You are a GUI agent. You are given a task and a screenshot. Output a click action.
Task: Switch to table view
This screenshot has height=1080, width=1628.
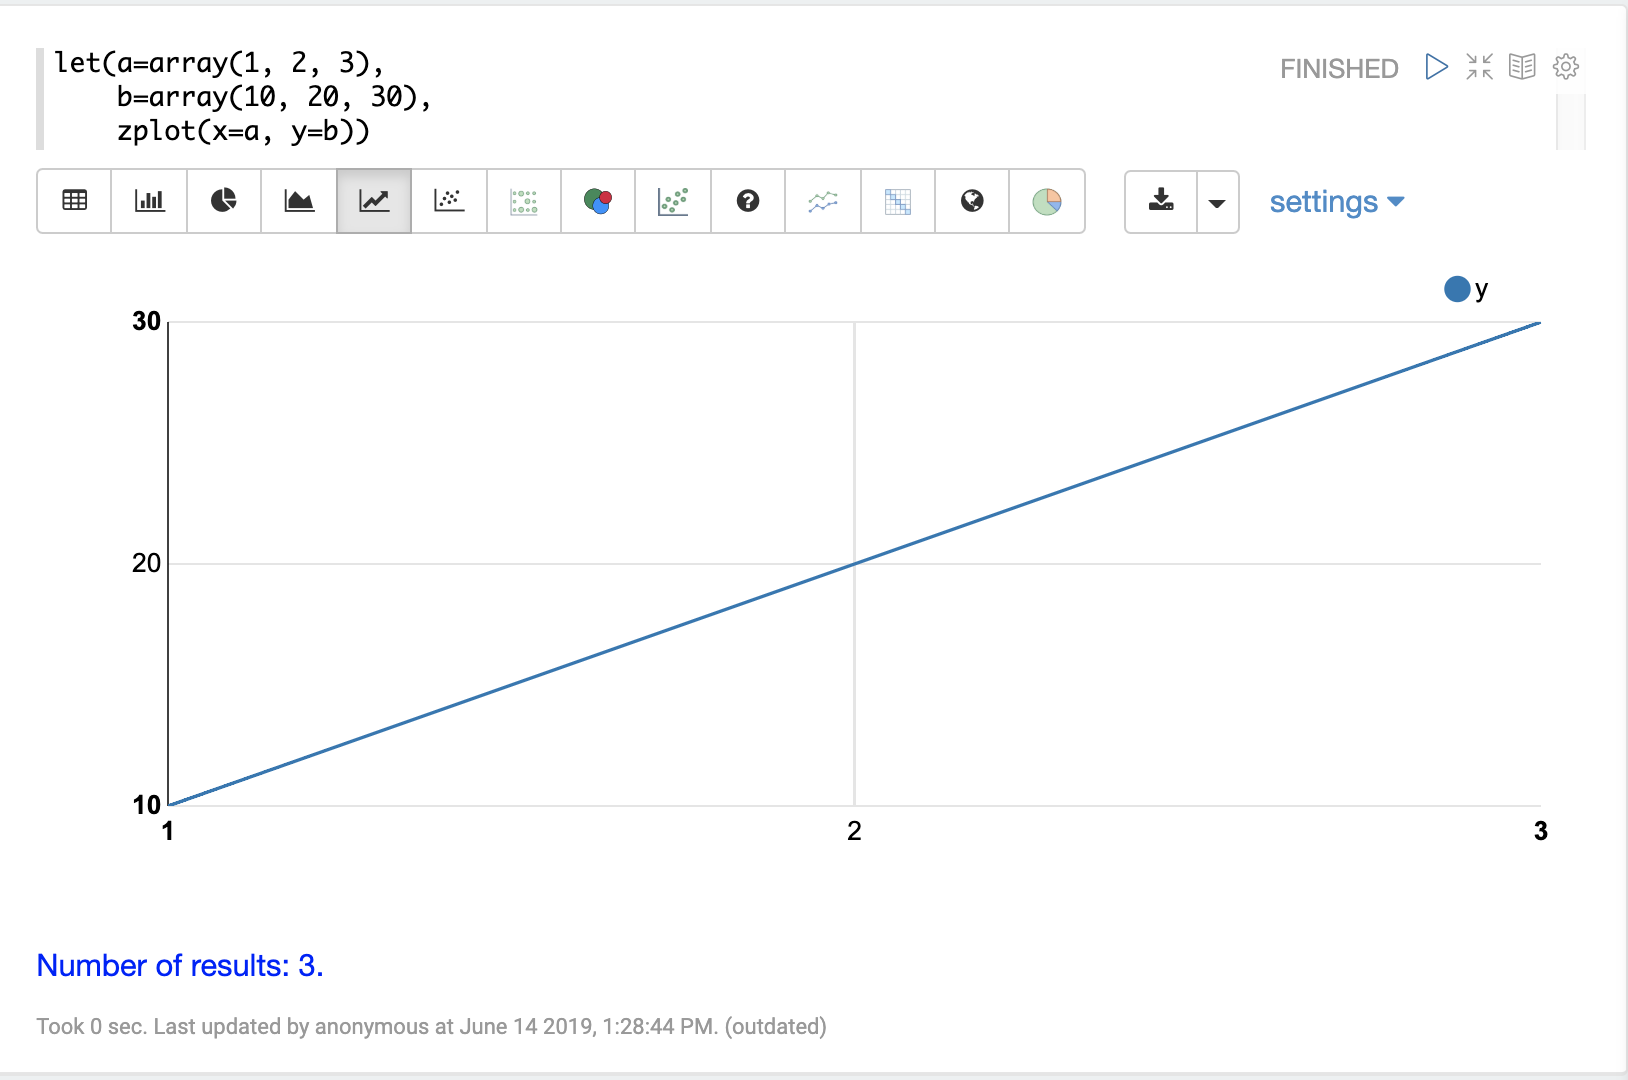[x=75, y=201]
